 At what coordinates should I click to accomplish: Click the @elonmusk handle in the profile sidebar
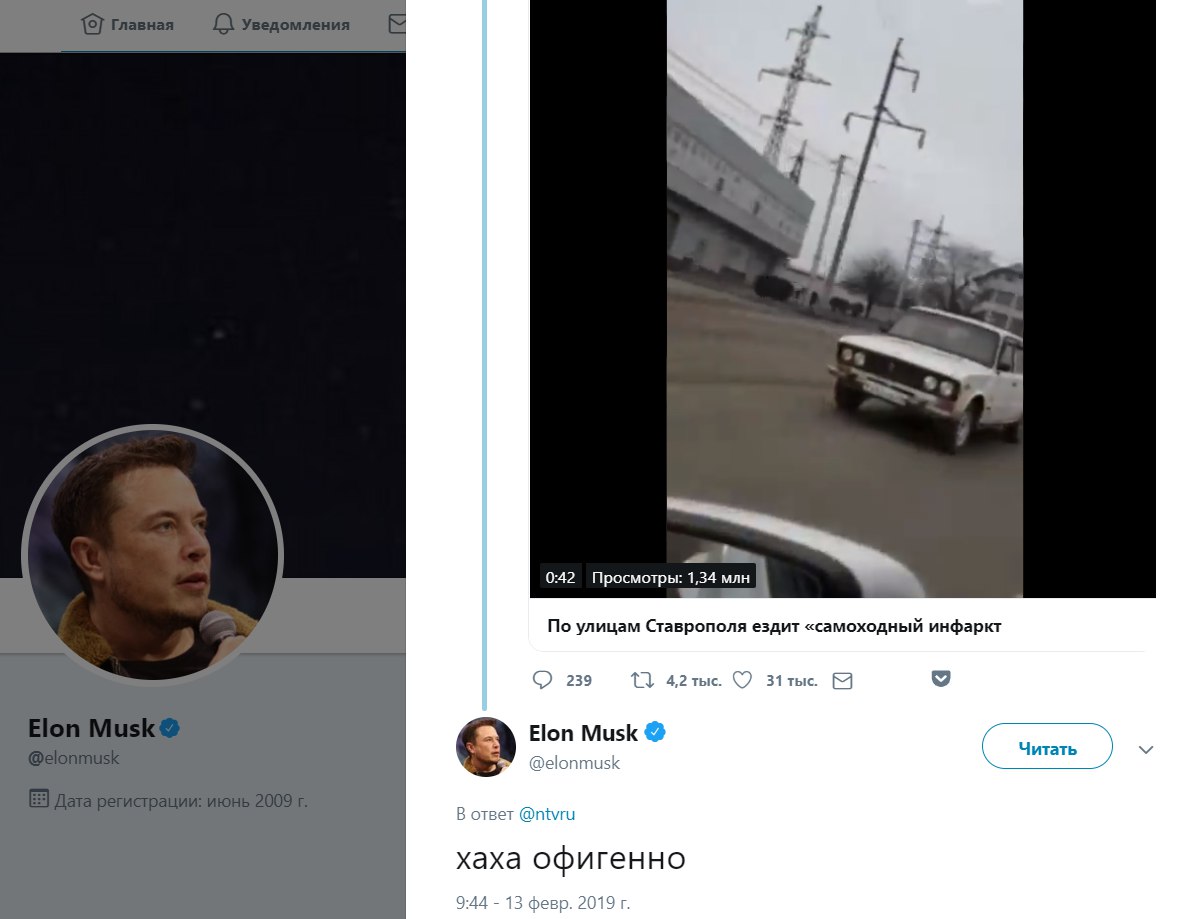click(74, 758)
